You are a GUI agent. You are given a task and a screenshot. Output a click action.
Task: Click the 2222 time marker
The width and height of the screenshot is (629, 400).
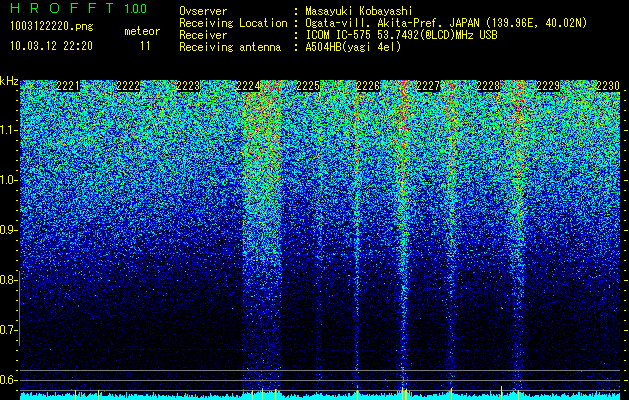click(x=128, y=86)
